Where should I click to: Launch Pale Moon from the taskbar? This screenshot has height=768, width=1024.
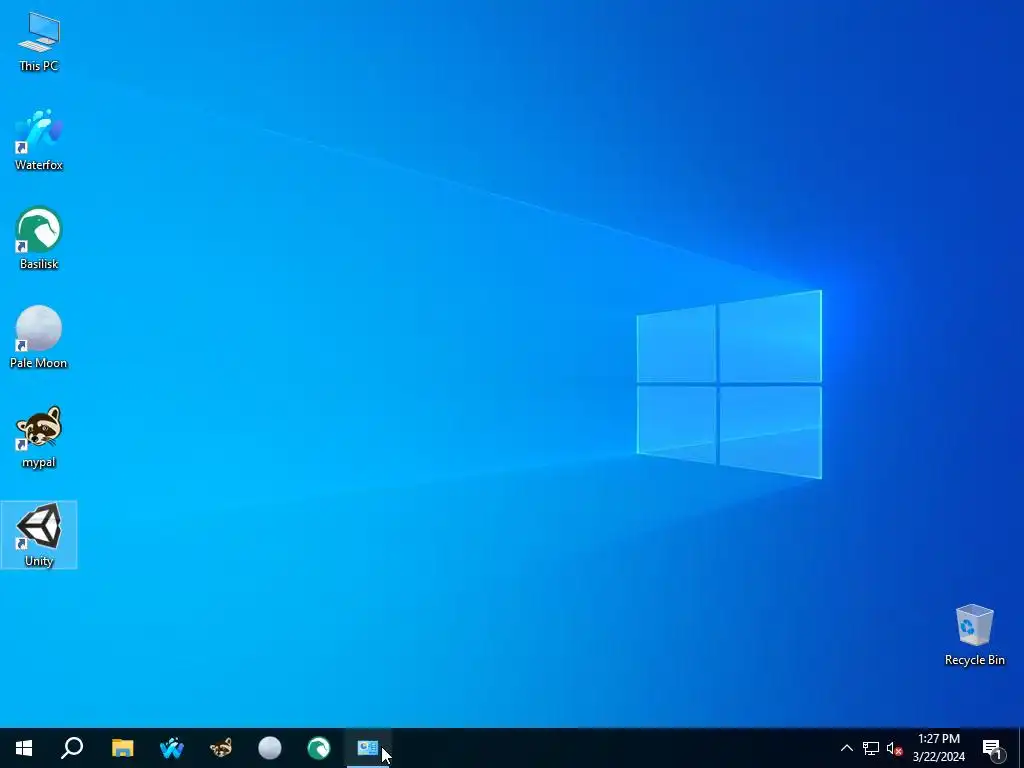point(269,748)
